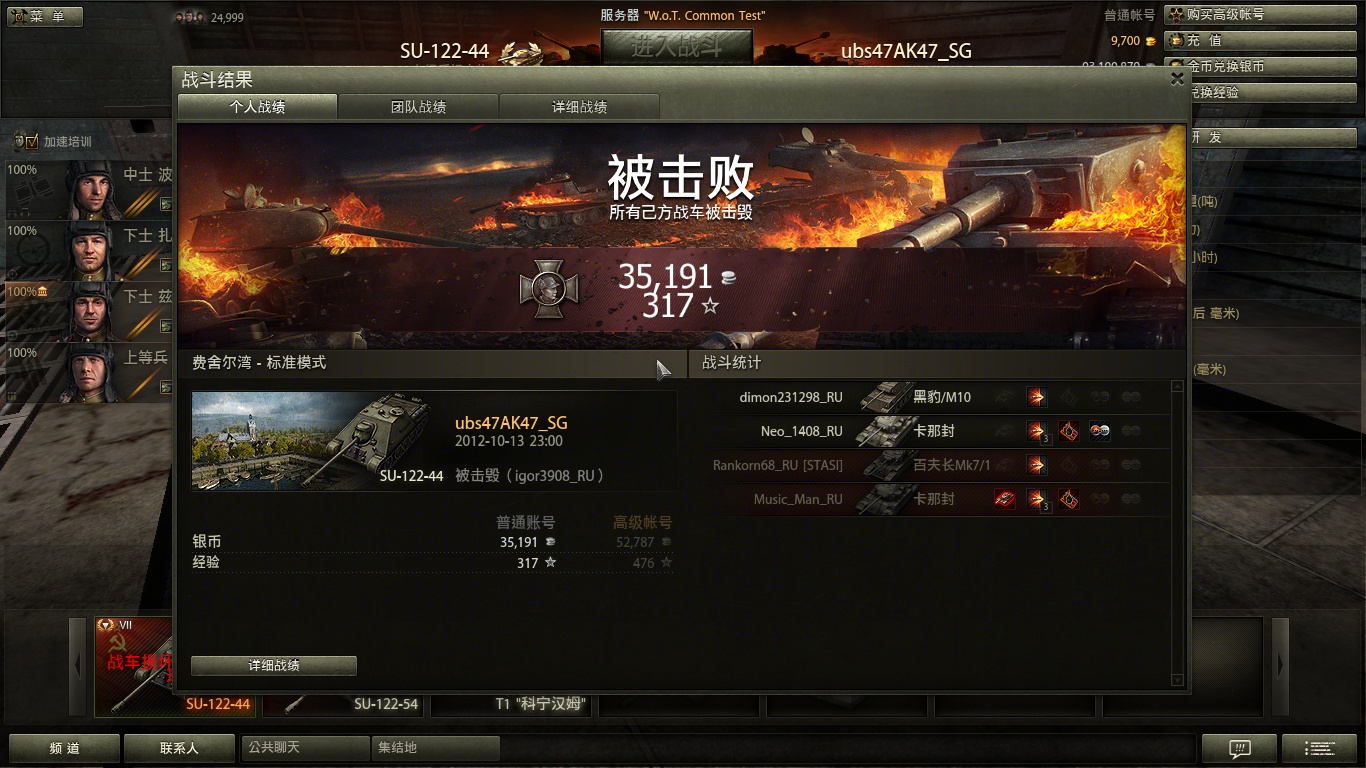This screenshot has height=768, width=1366.
Task: Toggle the 加速培训 accelerated training checkbox
Action: [x=32, y=141]
